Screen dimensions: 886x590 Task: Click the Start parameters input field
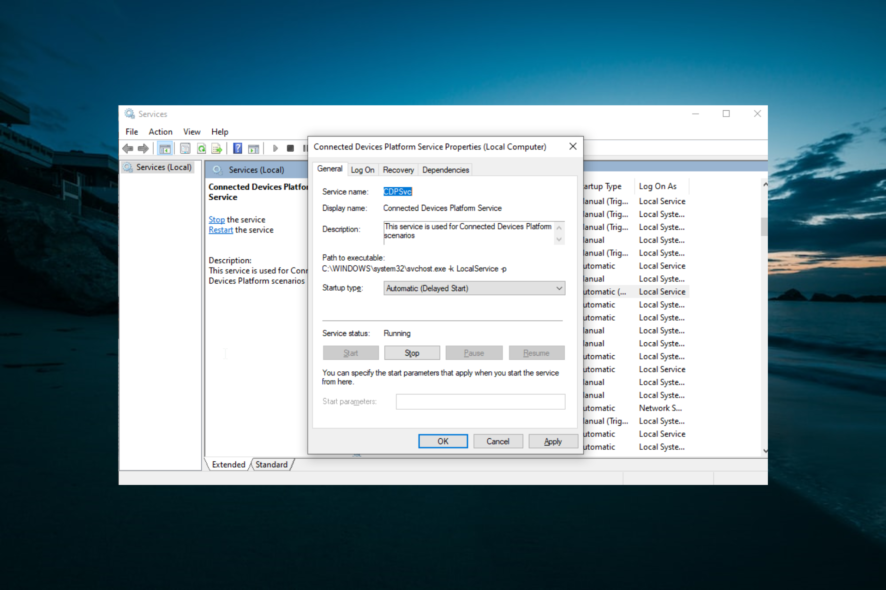pos(480,402)
